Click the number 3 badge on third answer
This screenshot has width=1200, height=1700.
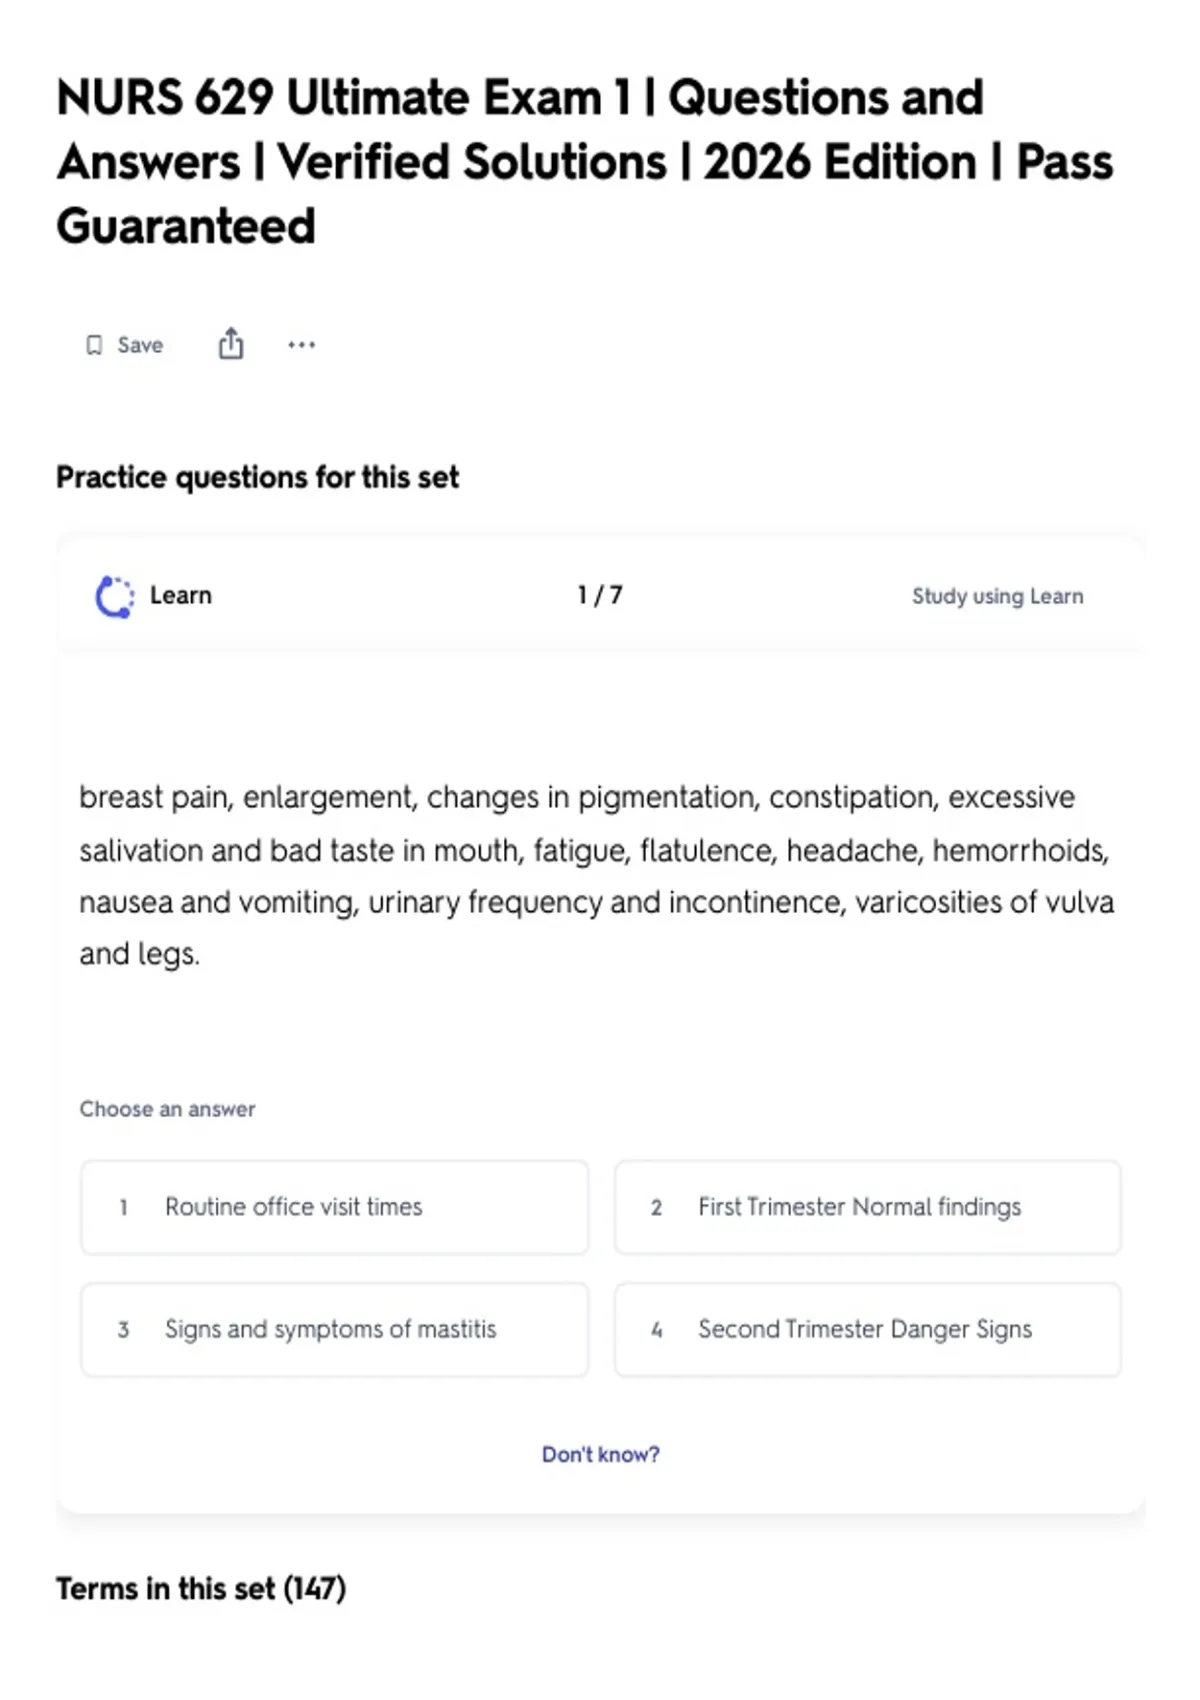[123, 1330]
